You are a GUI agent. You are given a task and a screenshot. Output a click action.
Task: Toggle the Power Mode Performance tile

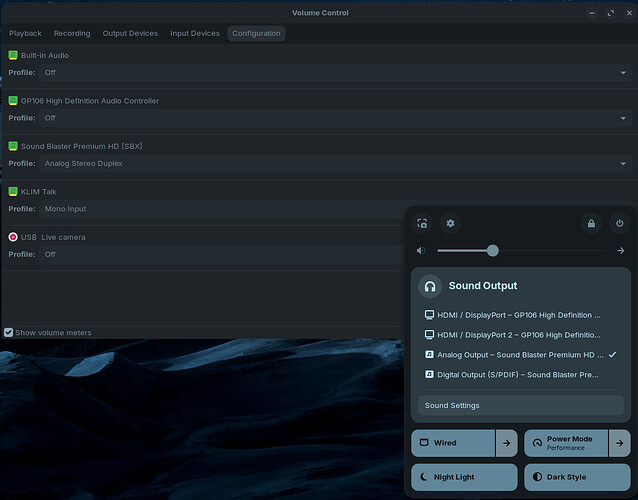click(x=566, y=443)
